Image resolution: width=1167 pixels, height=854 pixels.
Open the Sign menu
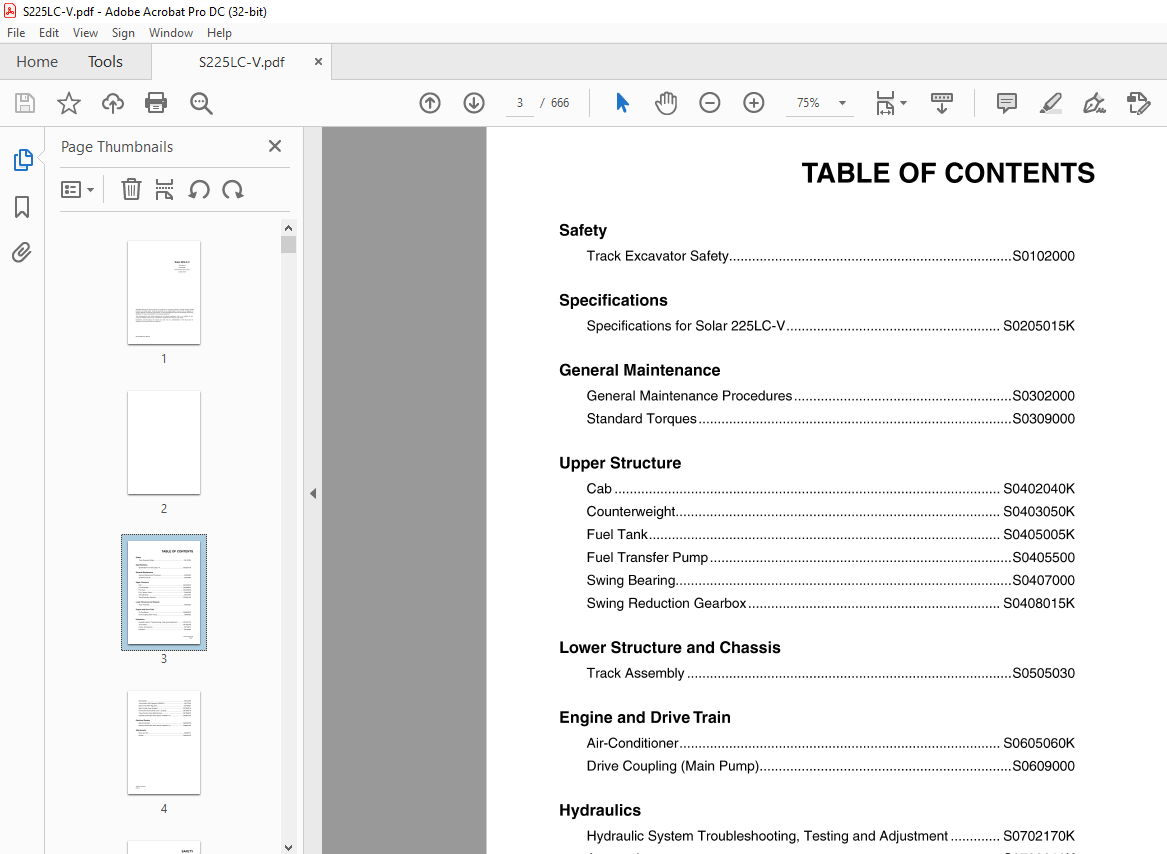[x=123, y=33]
